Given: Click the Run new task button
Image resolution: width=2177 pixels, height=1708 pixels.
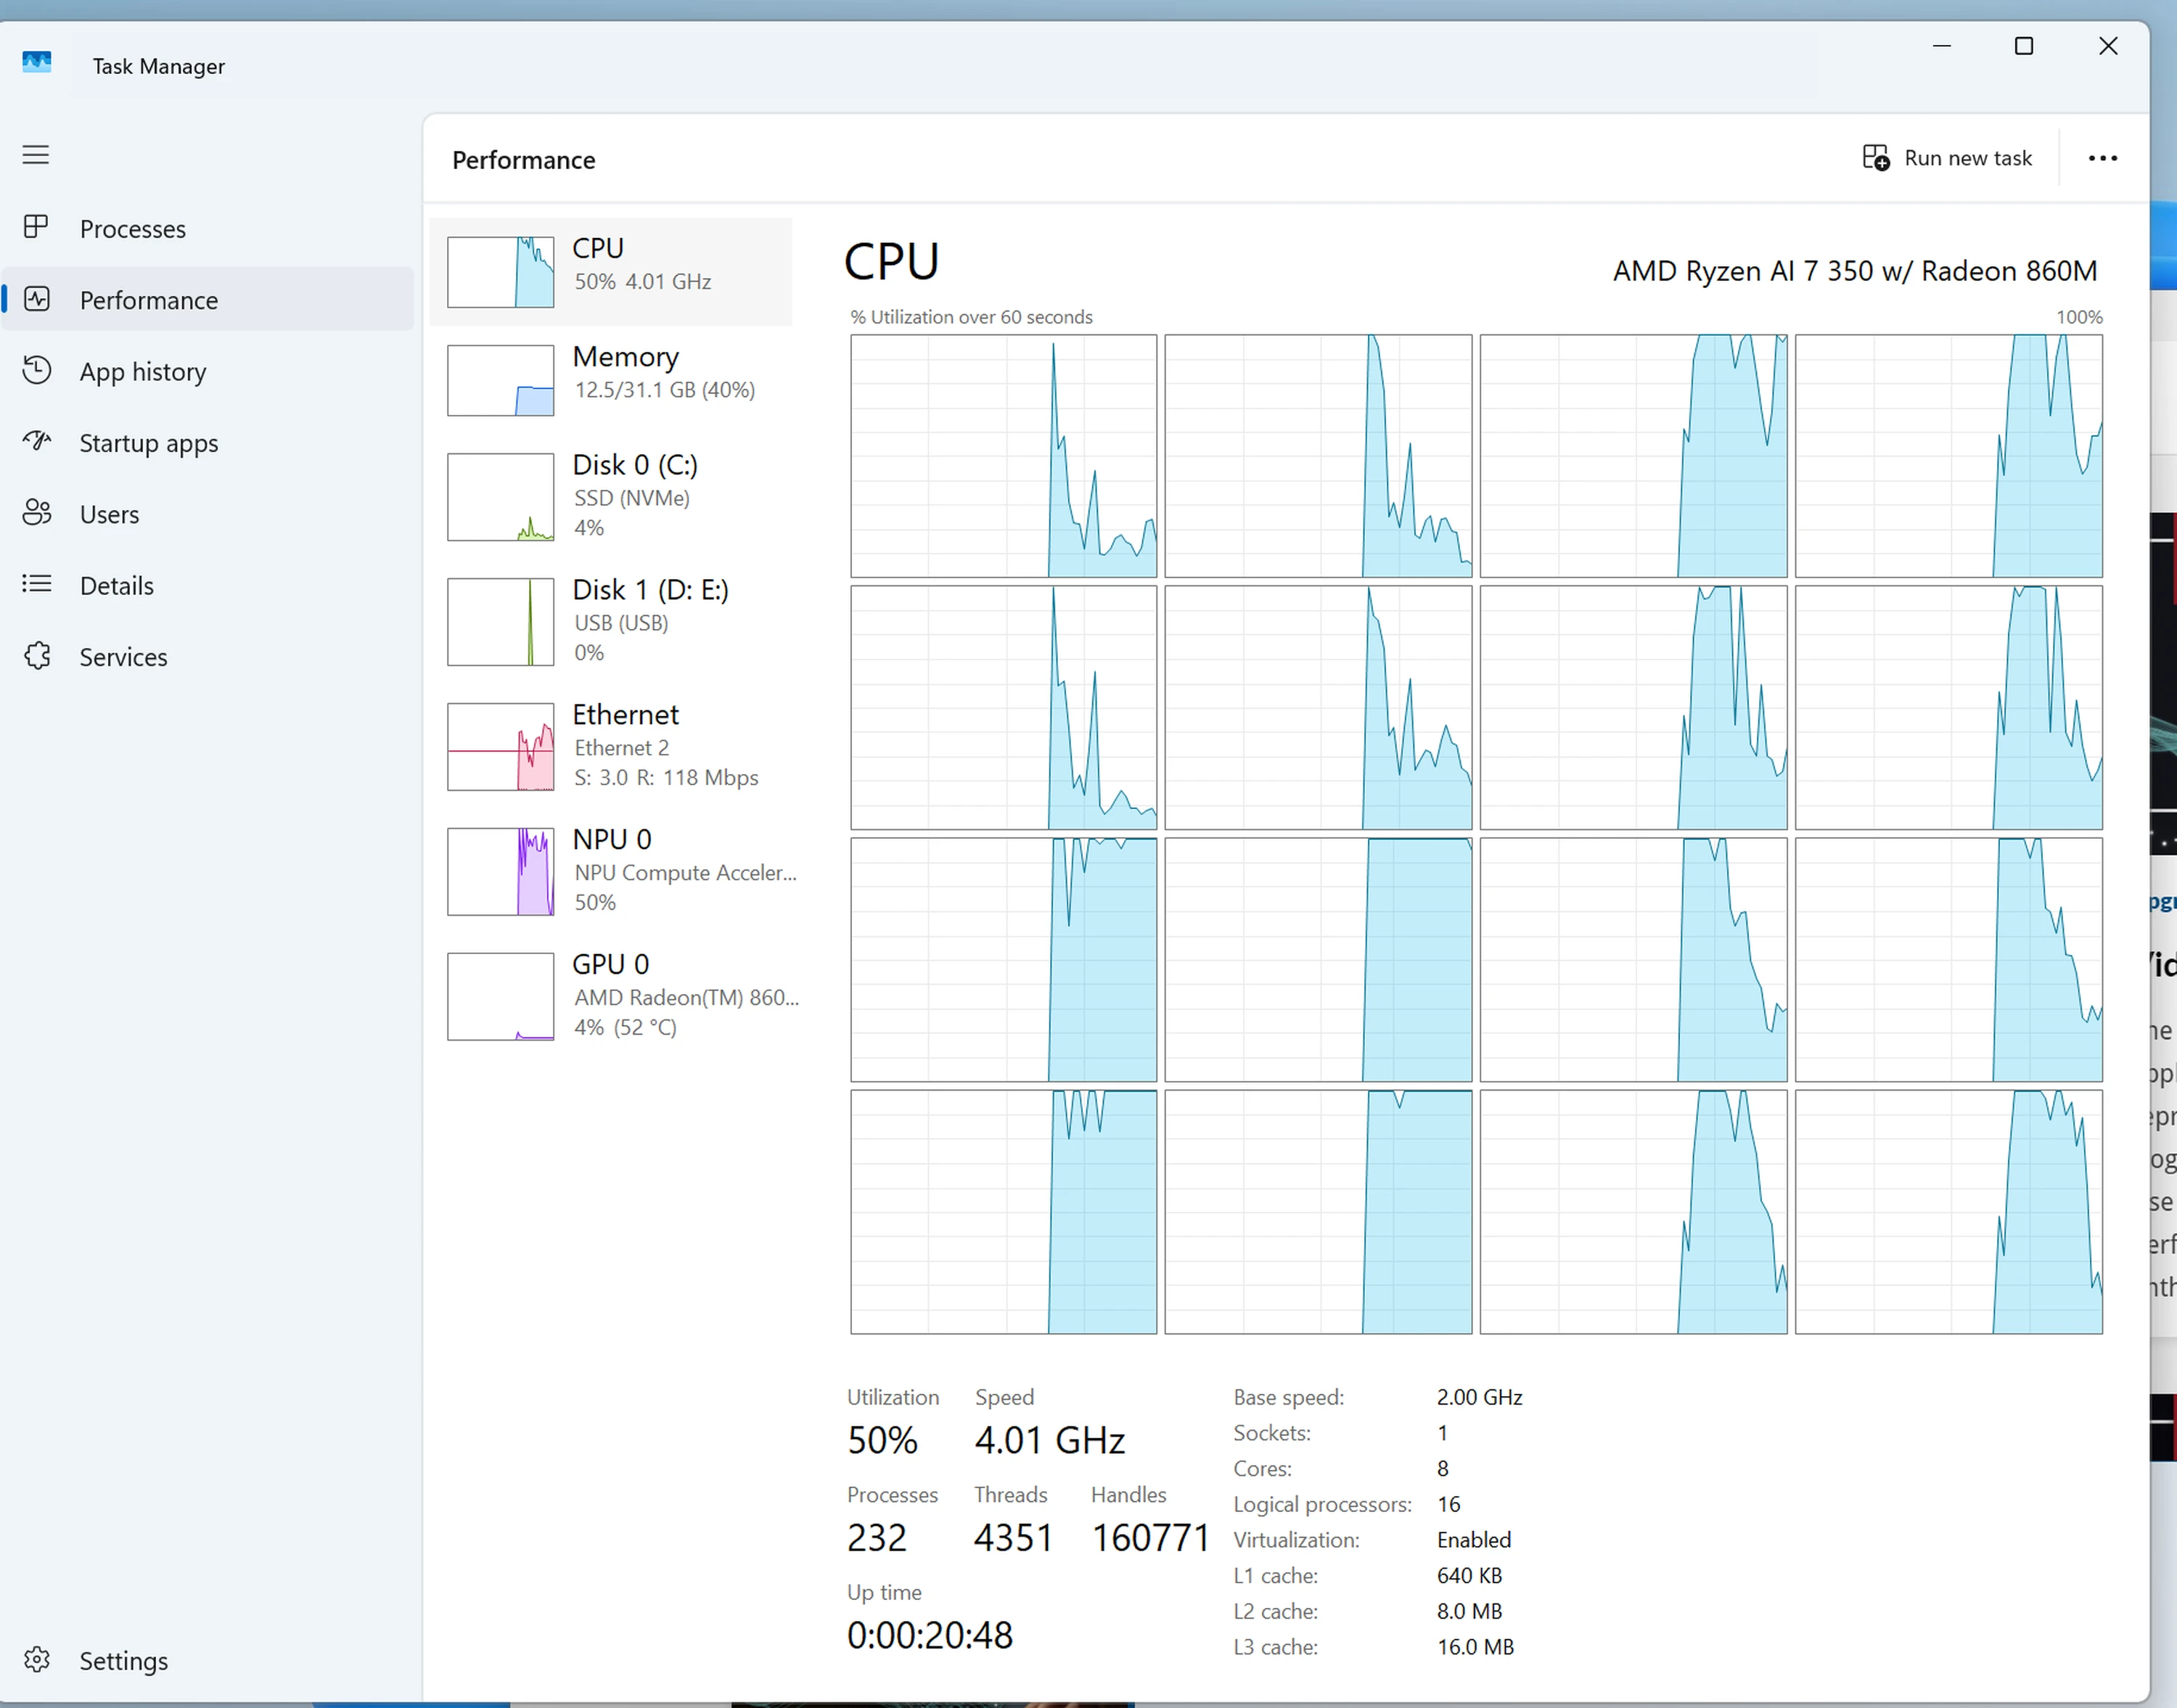Looking at the screenshot, I should [x=1946, y=158].
